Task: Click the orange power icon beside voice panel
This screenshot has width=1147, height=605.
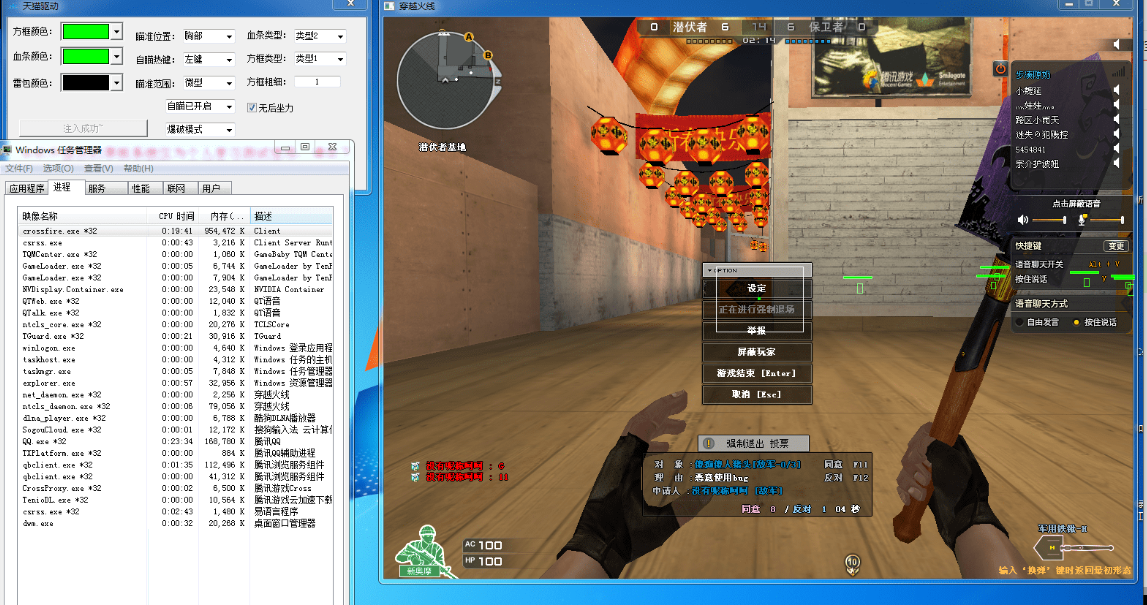Action: [1000, 69]
